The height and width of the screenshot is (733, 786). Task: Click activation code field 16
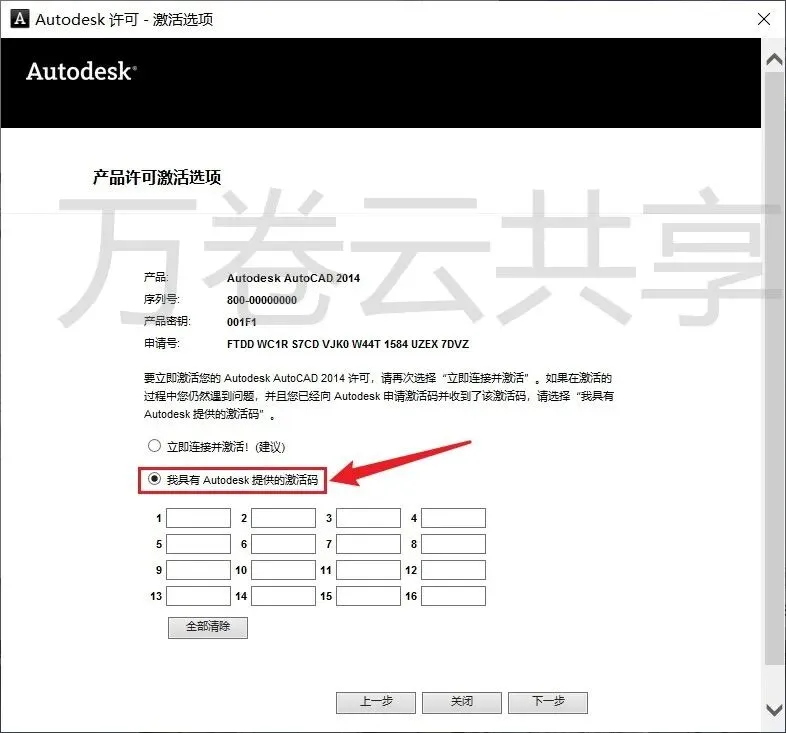point(453,596)
